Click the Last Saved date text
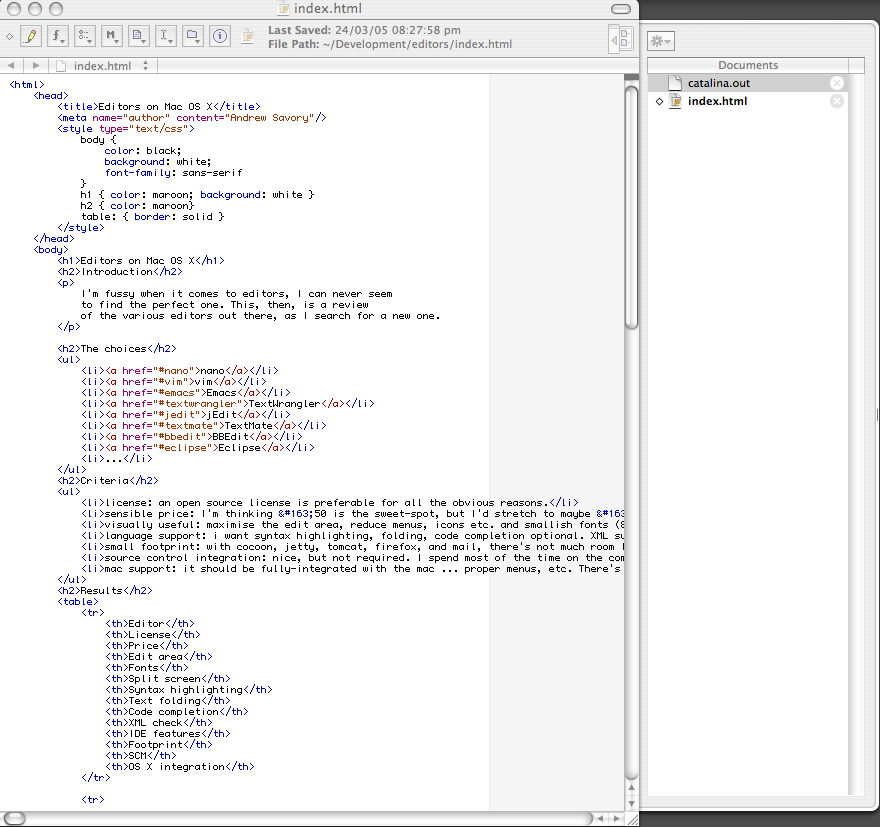 (x=364, y=30)
